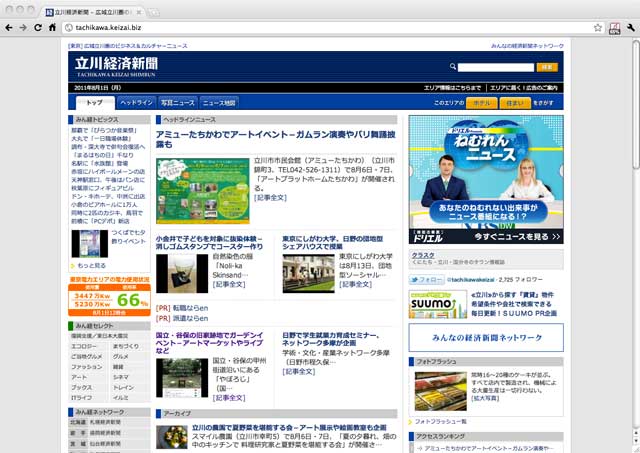Click the orange 住まい button
The width and height of the screenshot is (640, 453).
pyautogui.click(x=515, y=103)
